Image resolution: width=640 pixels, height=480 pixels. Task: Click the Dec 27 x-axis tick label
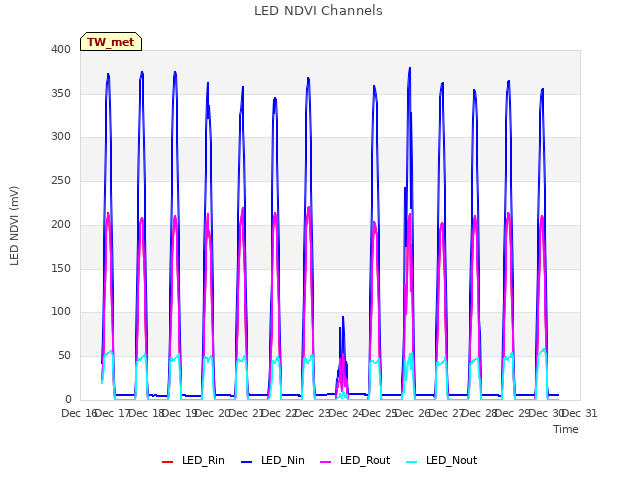point(446,413)
